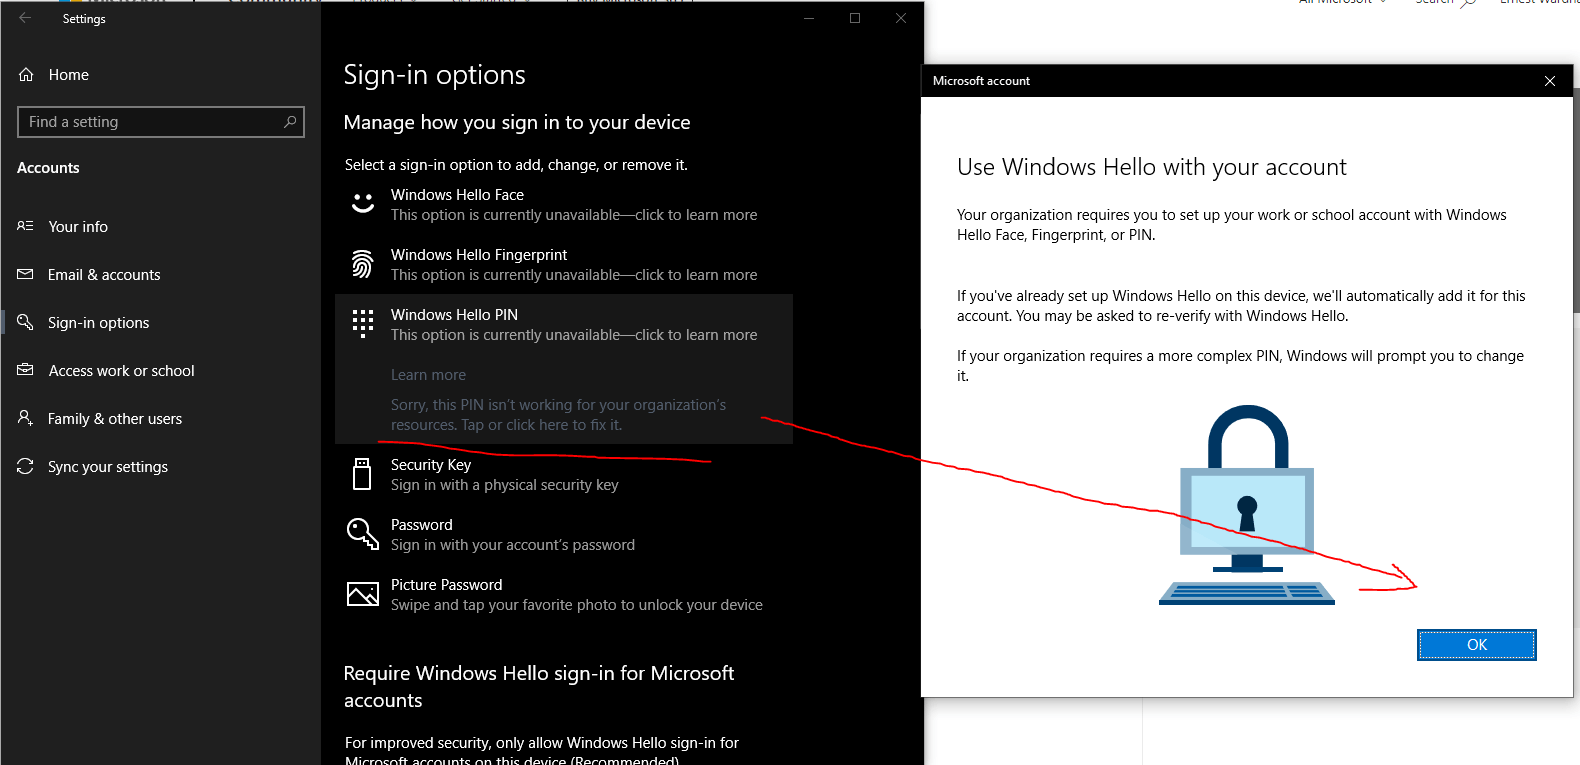The height and width of the screenshot is (765, 1580).
Task: Click 'Require Windows Hello sign-in for Microsoft accounts' heading
Action: tap(539, 687)
